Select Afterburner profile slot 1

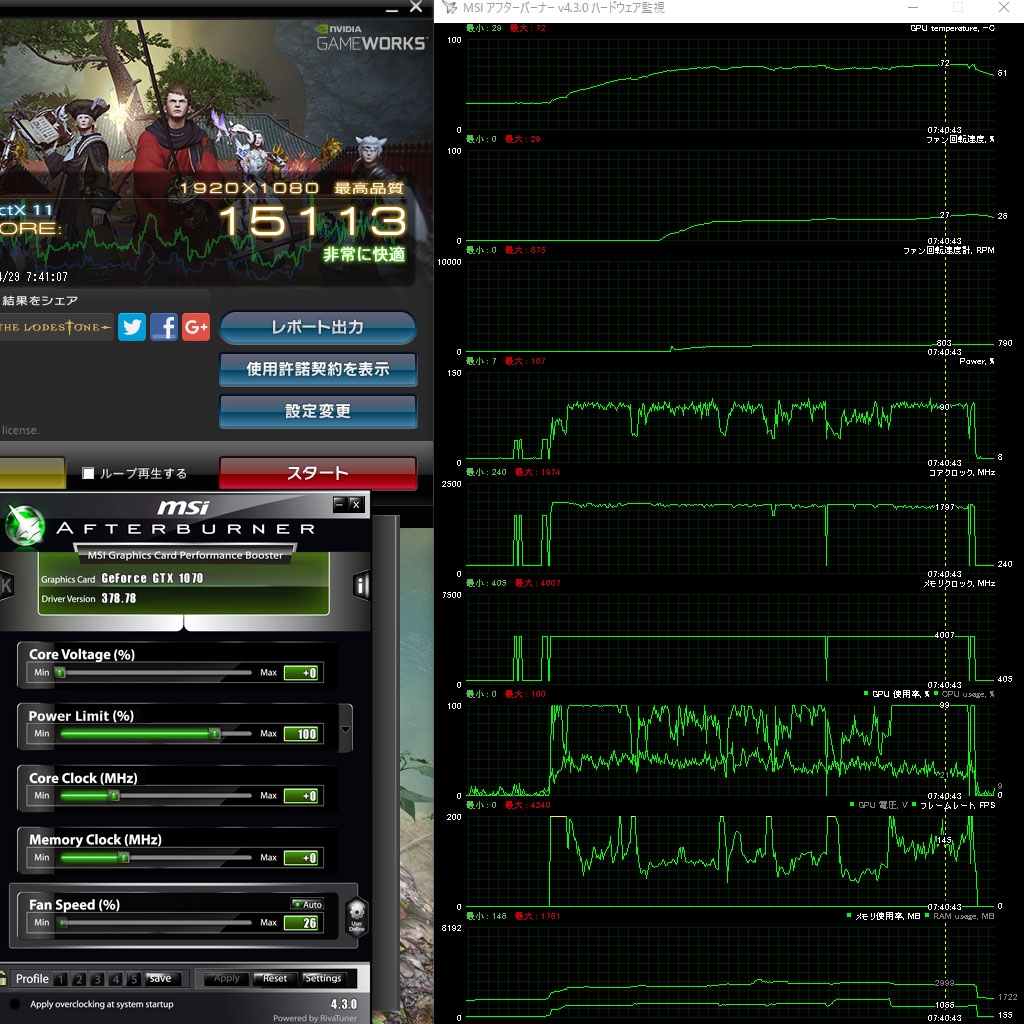61,979
